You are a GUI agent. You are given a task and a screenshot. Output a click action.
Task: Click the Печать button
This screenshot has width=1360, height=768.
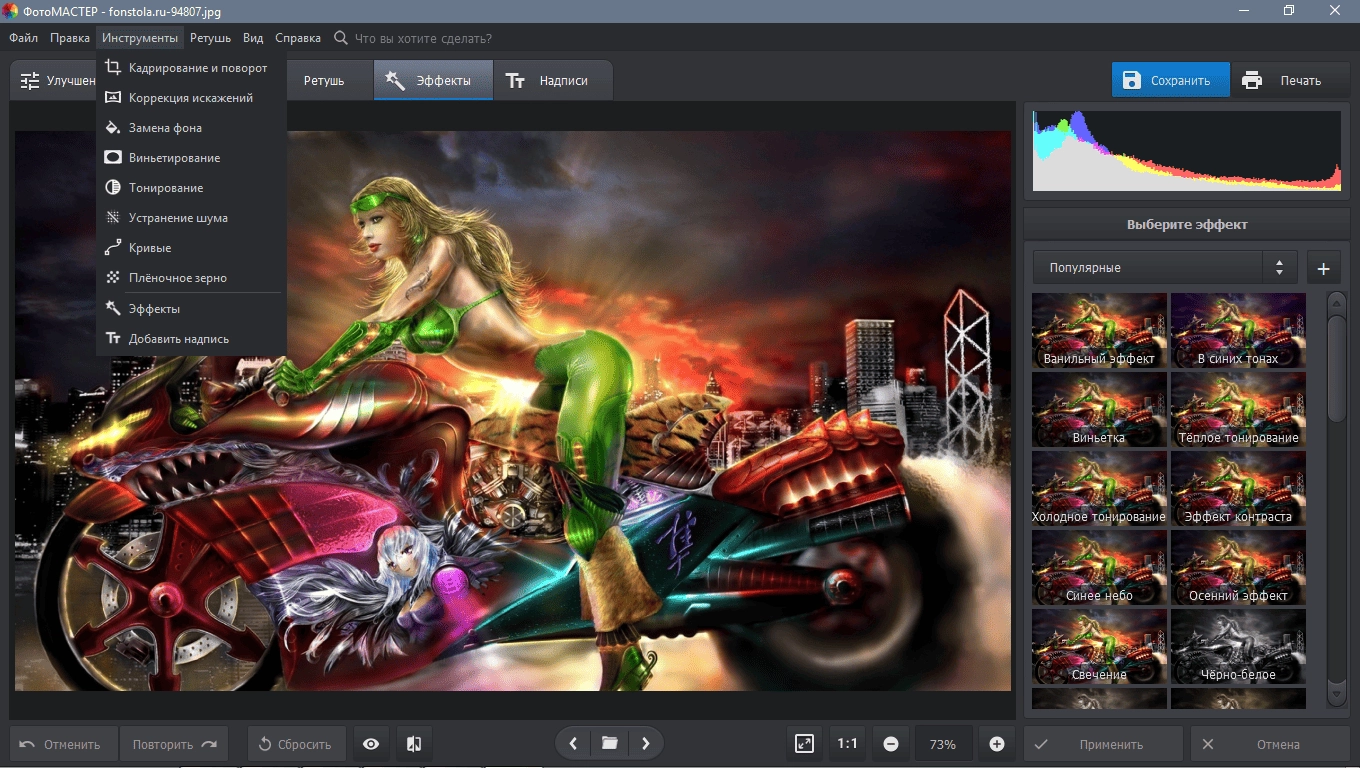(1289, 80)
